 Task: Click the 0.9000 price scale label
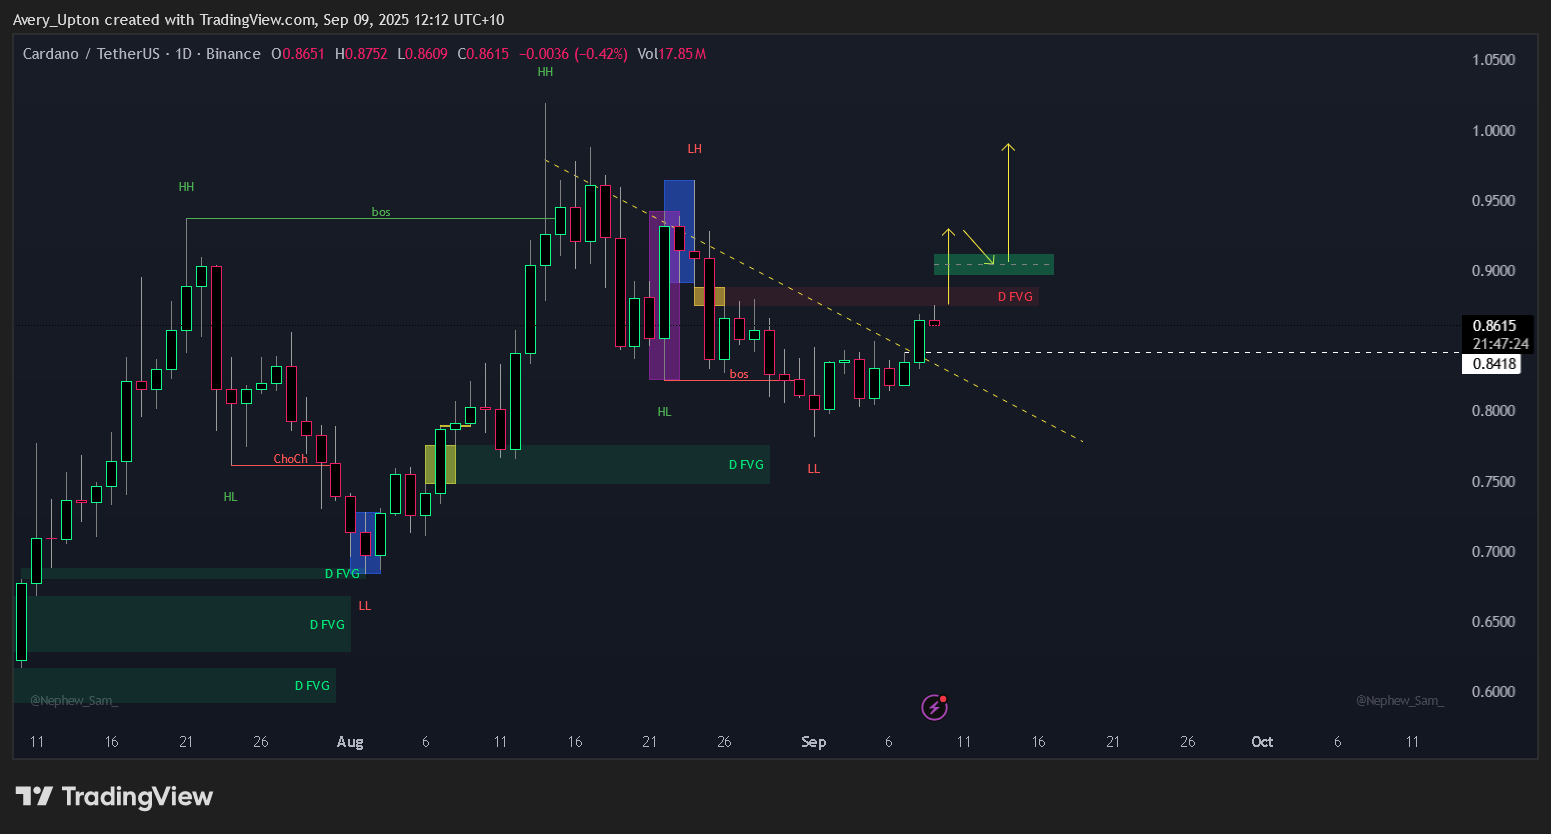click(x=1493, y=271)
